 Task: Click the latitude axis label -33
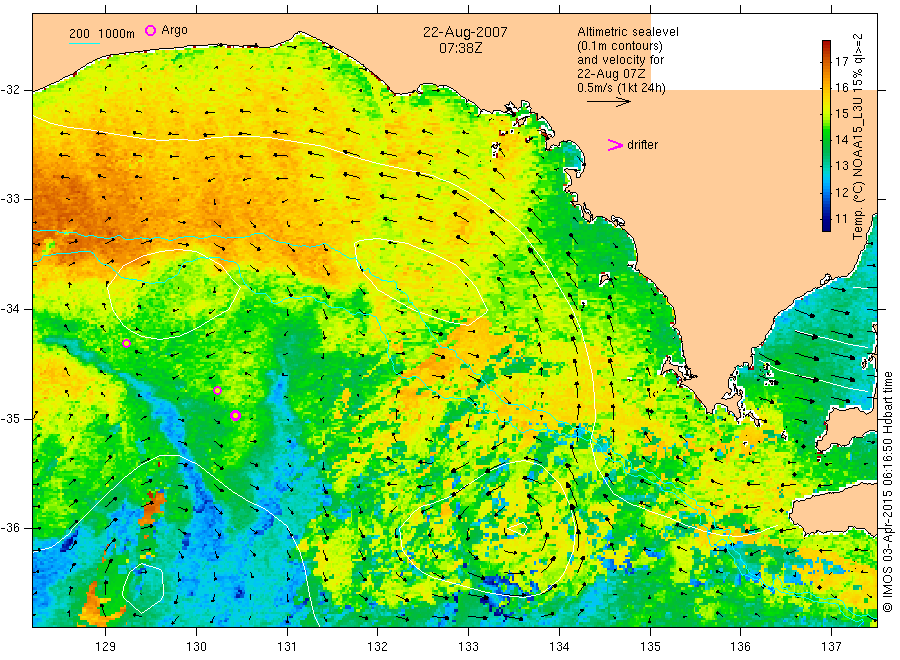pos(10,199)
